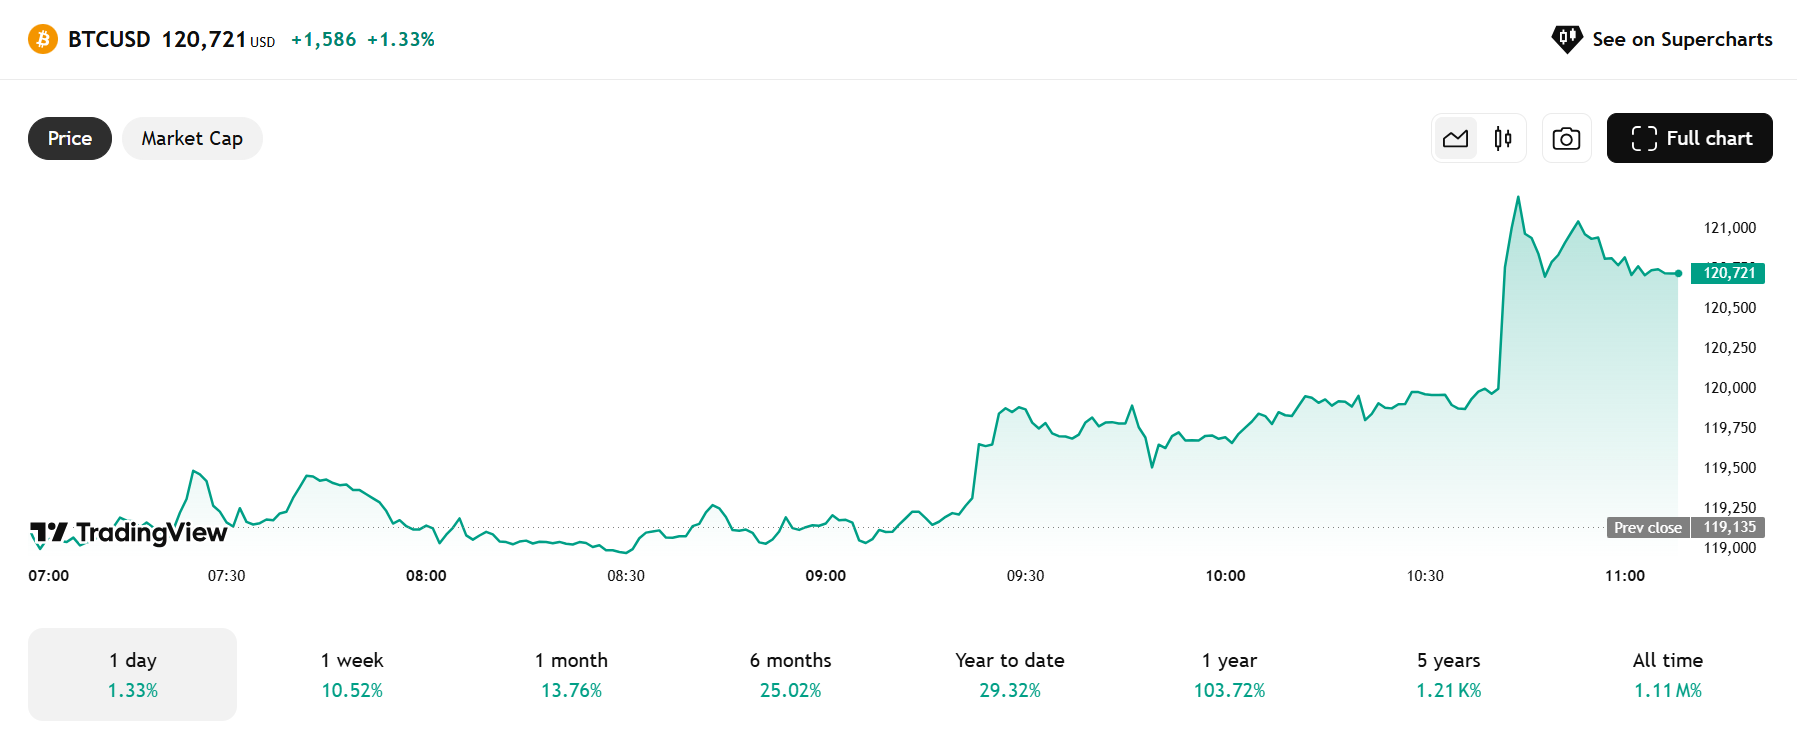Select Year to date range
Image resolution: width=1797 pixels, height=734 pixels.
point(1009,674)
